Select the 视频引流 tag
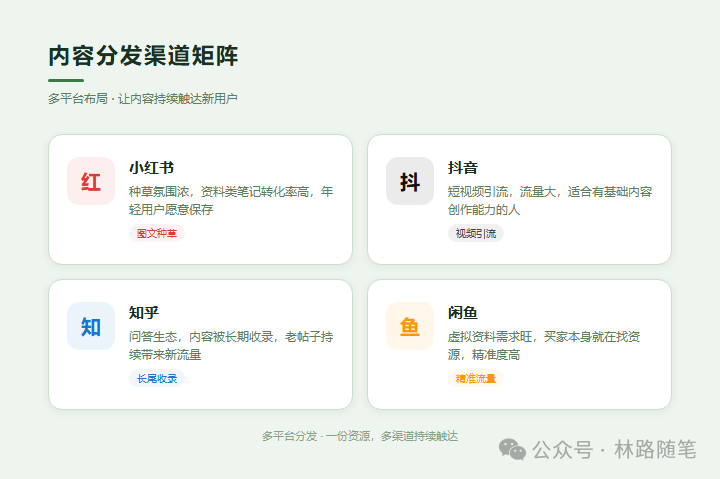The width and height of the screenshot is (720, 479). pos(475,234)
